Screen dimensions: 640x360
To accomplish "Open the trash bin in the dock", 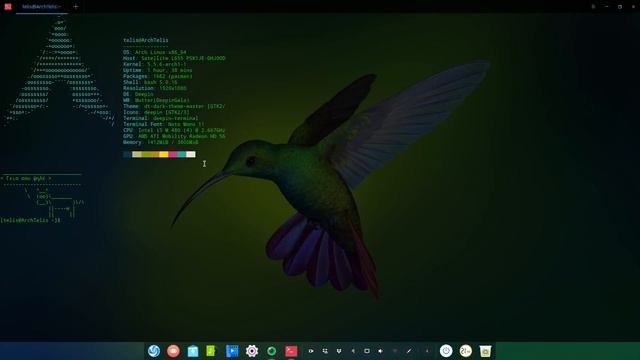I will [485, 351].
